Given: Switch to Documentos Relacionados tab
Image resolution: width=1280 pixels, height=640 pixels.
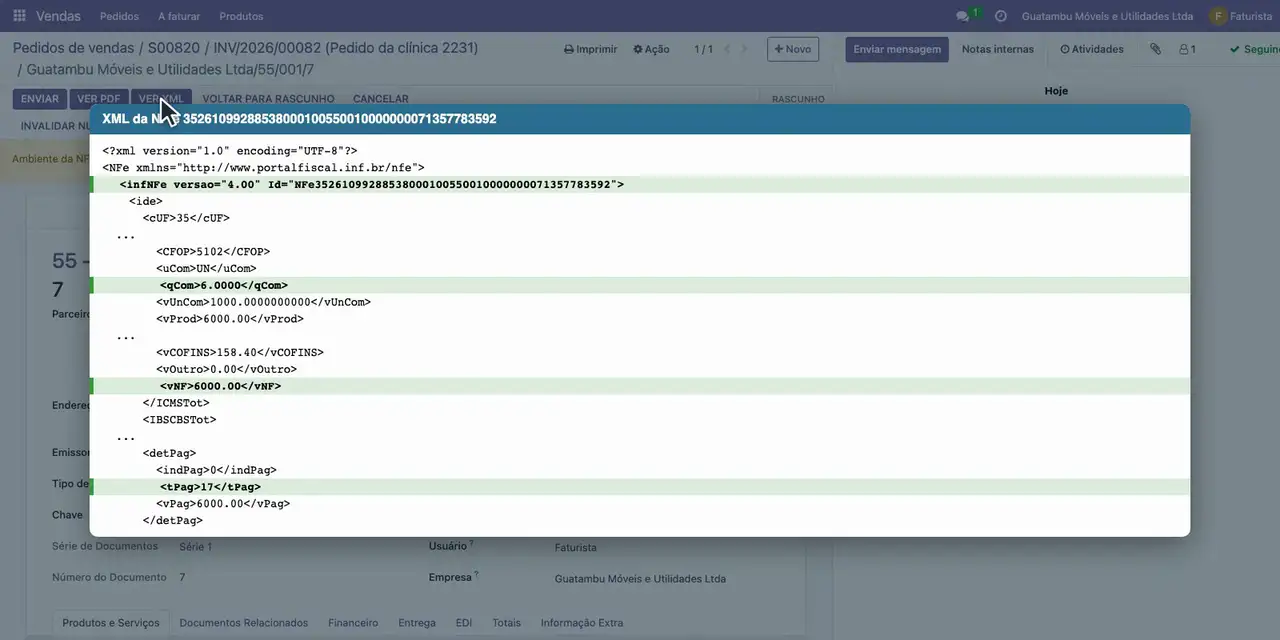Looking at the screenshot, I should [244, 622].
